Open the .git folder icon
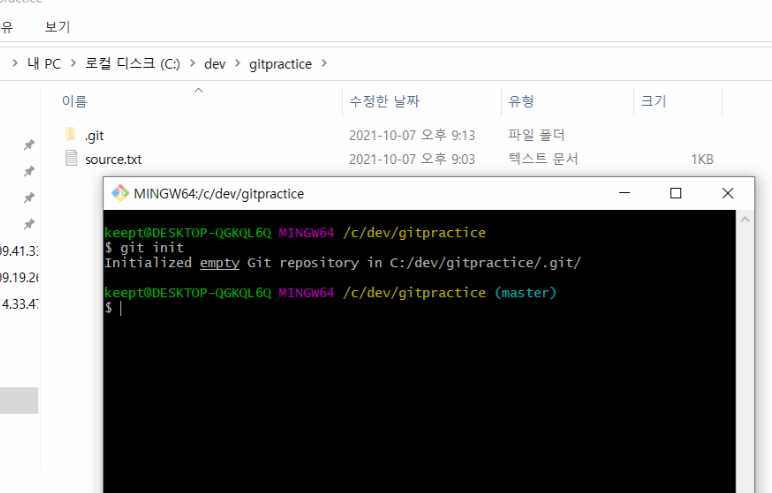 coord(71,134)
